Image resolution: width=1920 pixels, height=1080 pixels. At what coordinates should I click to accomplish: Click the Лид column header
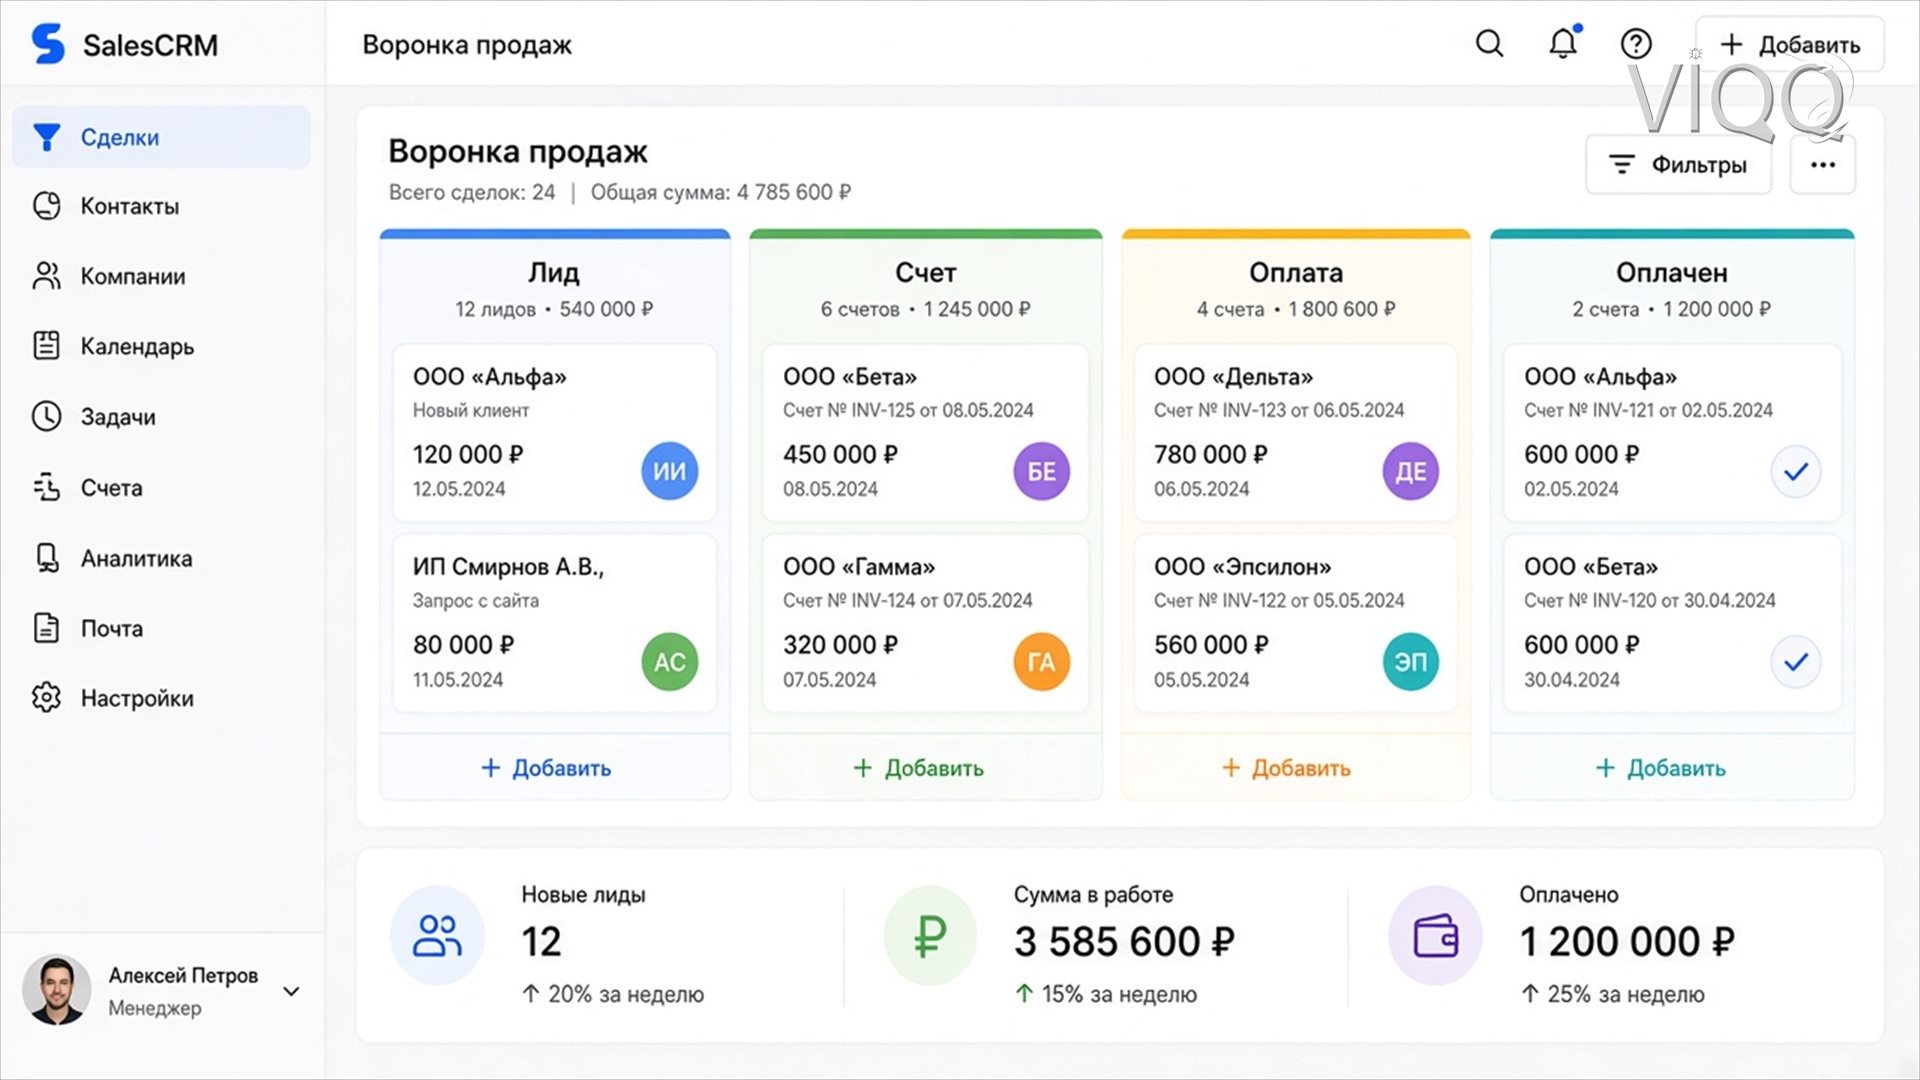(x=554, y=273)
